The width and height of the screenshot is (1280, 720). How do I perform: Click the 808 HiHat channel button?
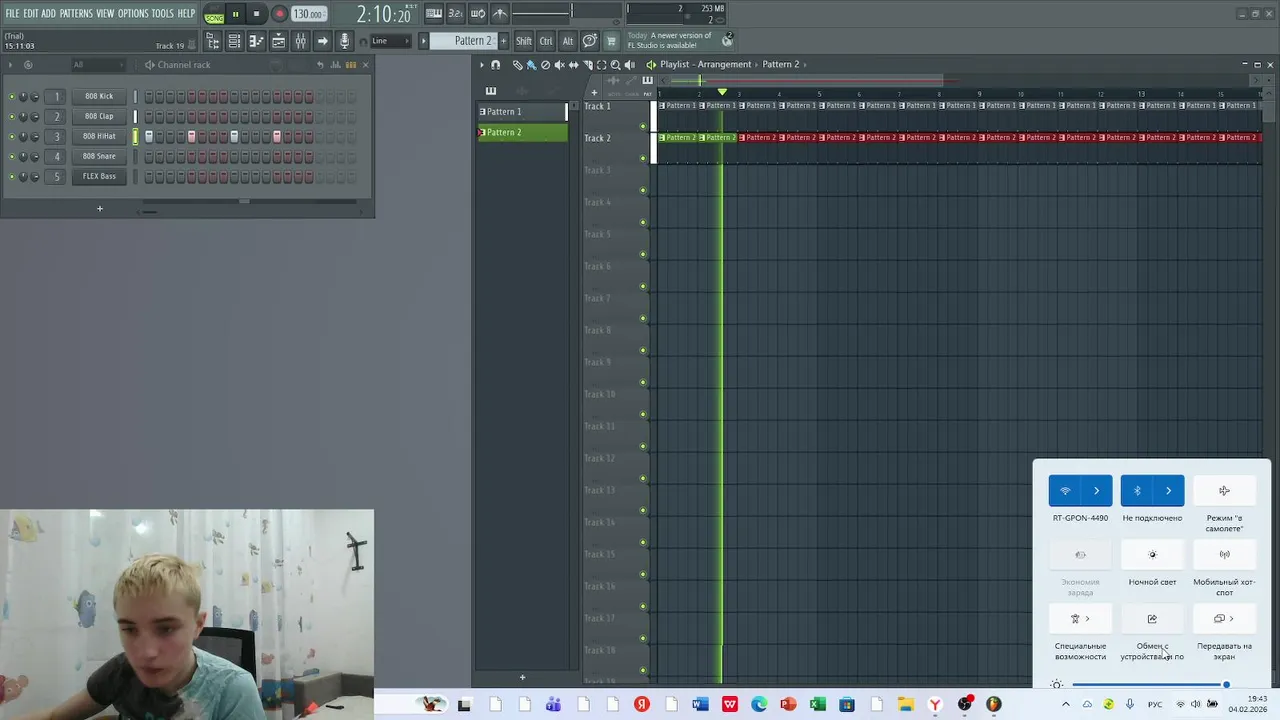click(99, 137)
